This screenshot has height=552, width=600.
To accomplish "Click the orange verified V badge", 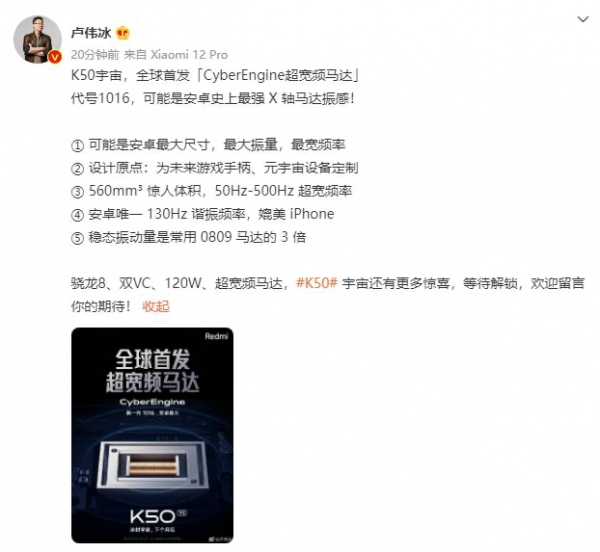I will 55,57.
